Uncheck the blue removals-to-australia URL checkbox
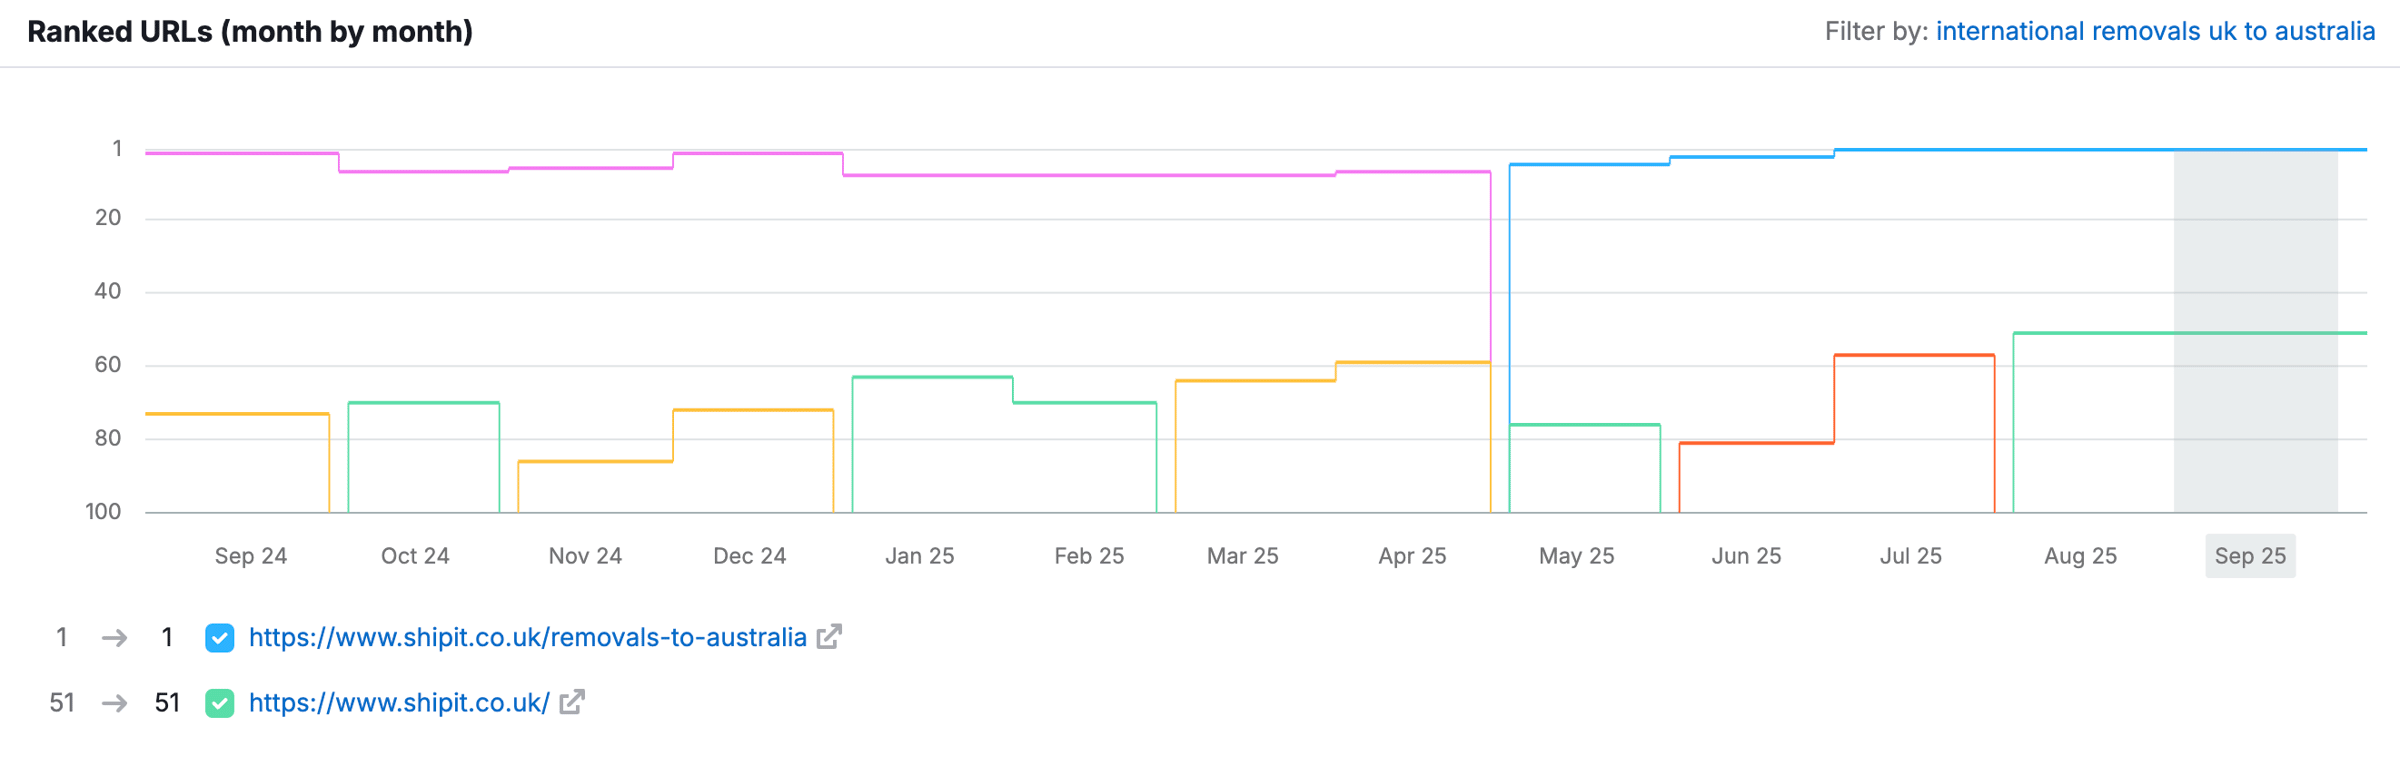2400x766 pixels. pos(220,638)
